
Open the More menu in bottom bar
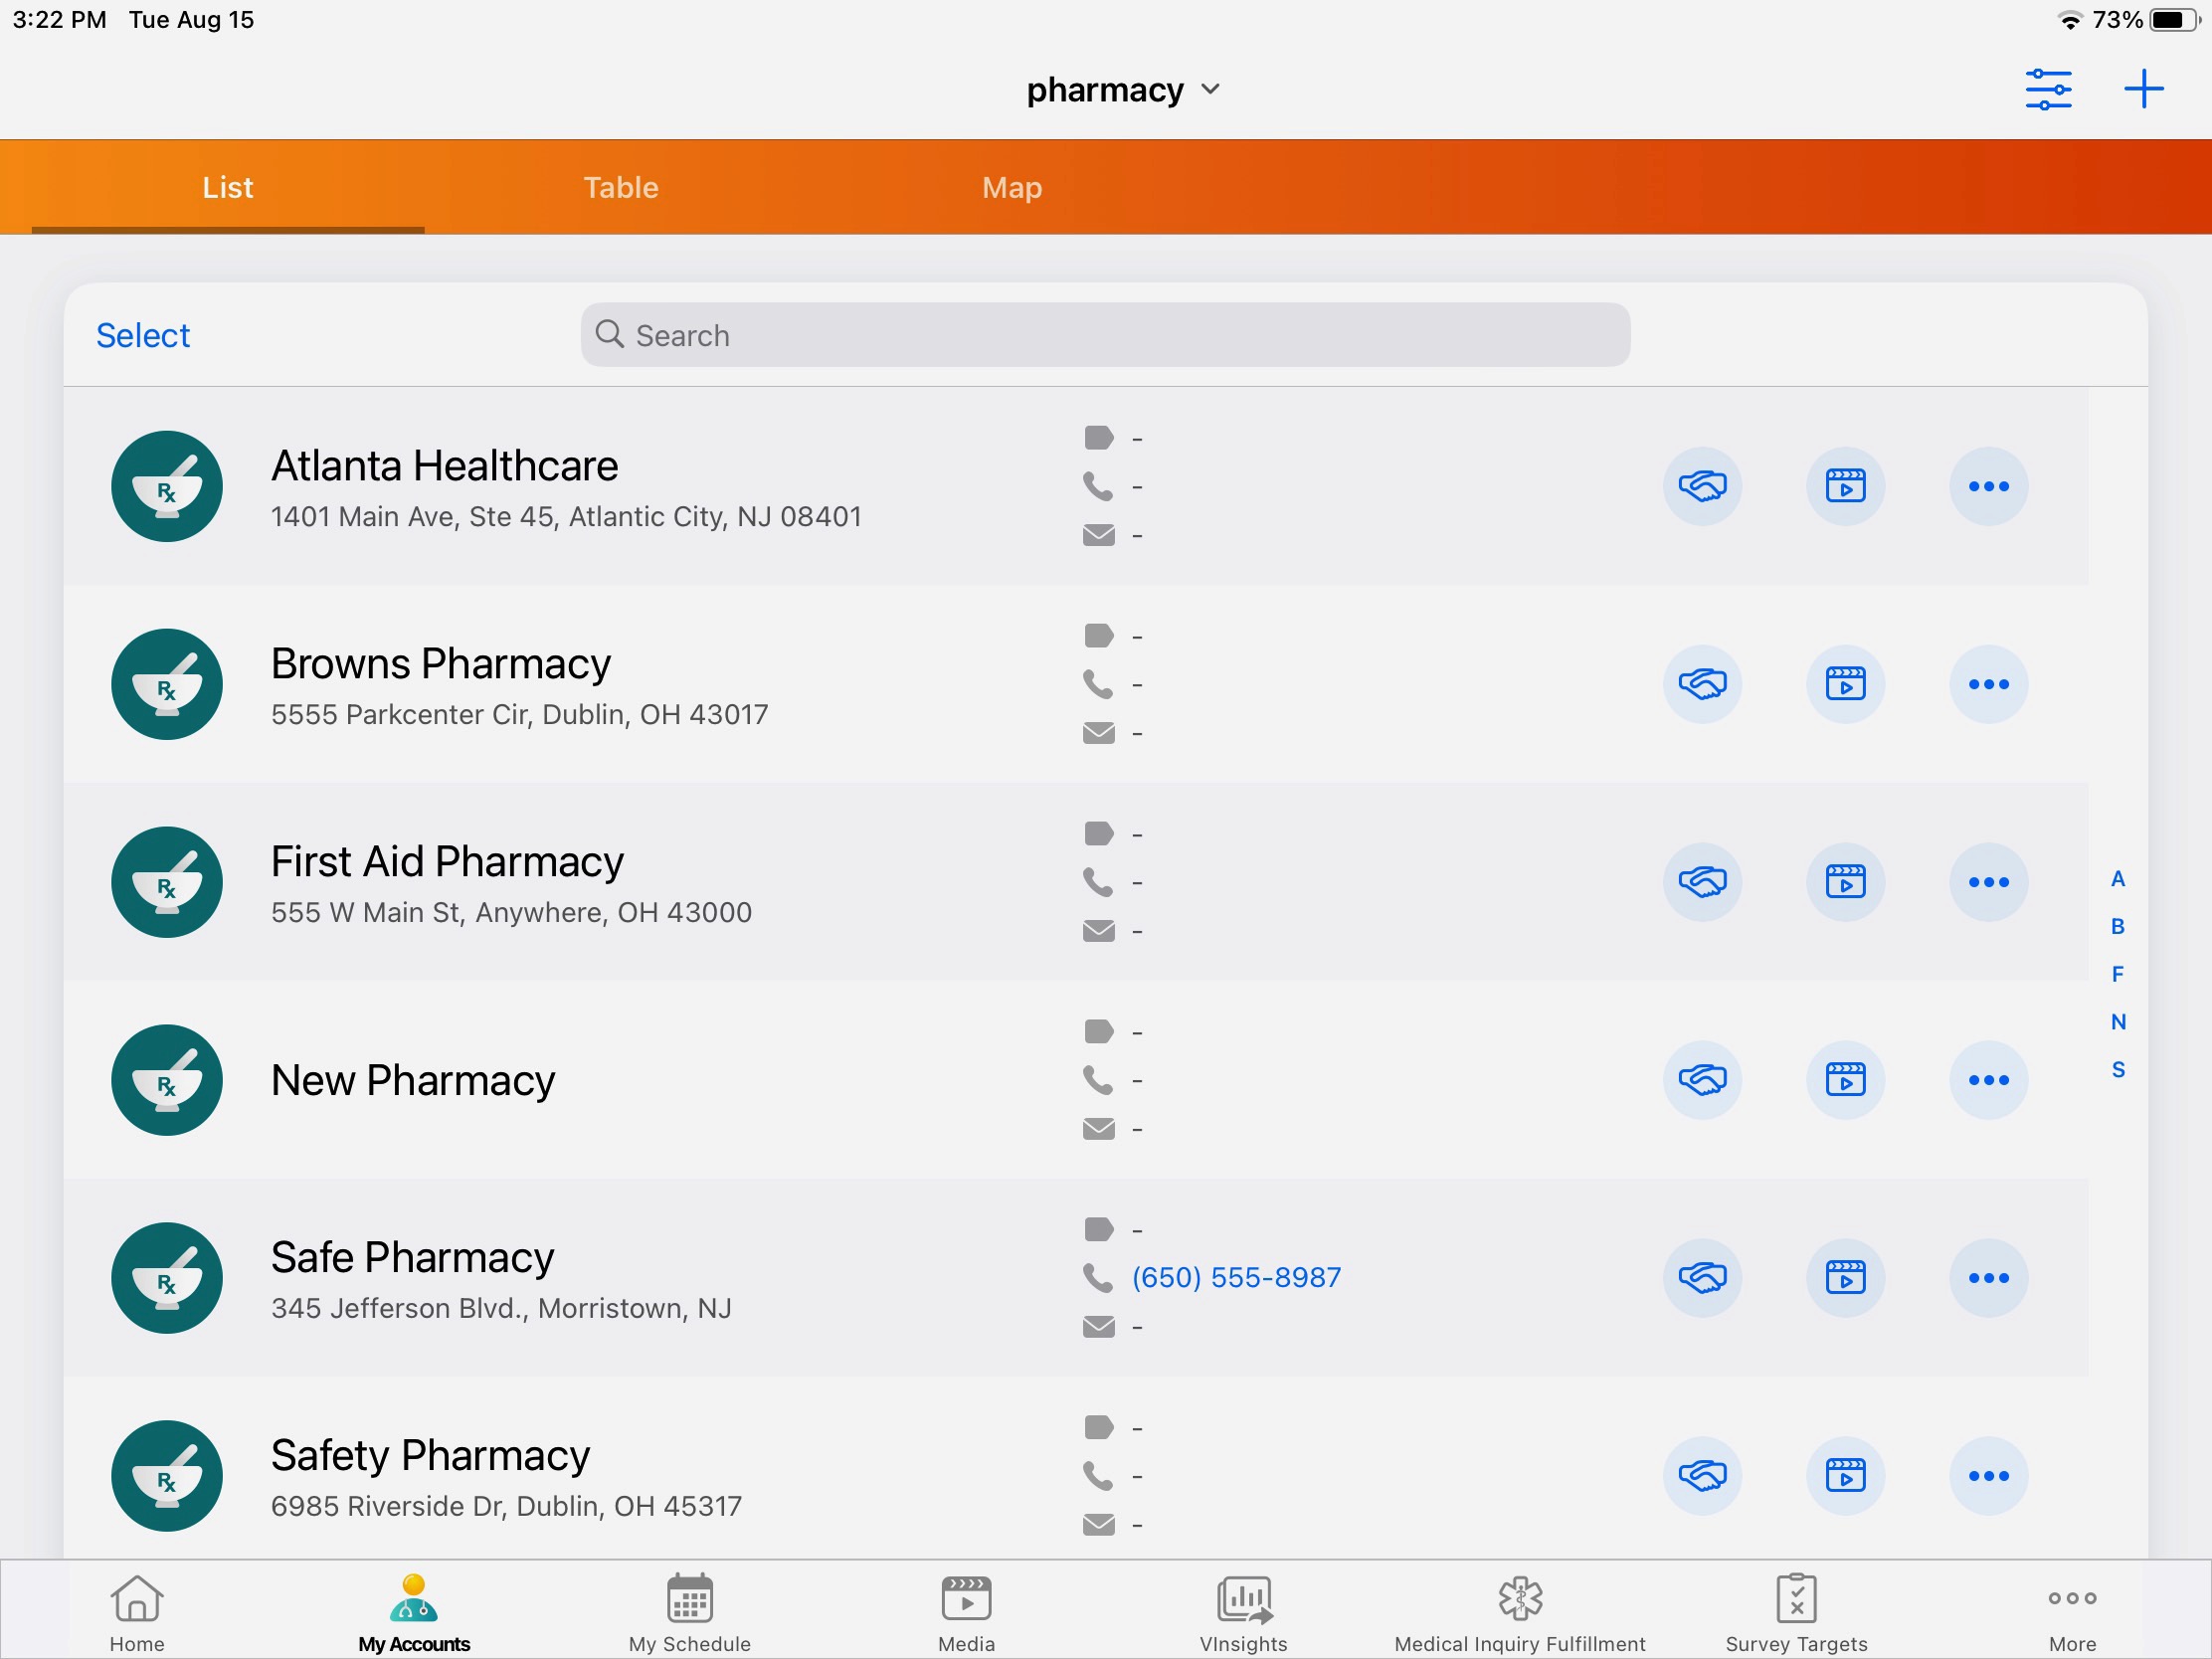[2072, 1614]
